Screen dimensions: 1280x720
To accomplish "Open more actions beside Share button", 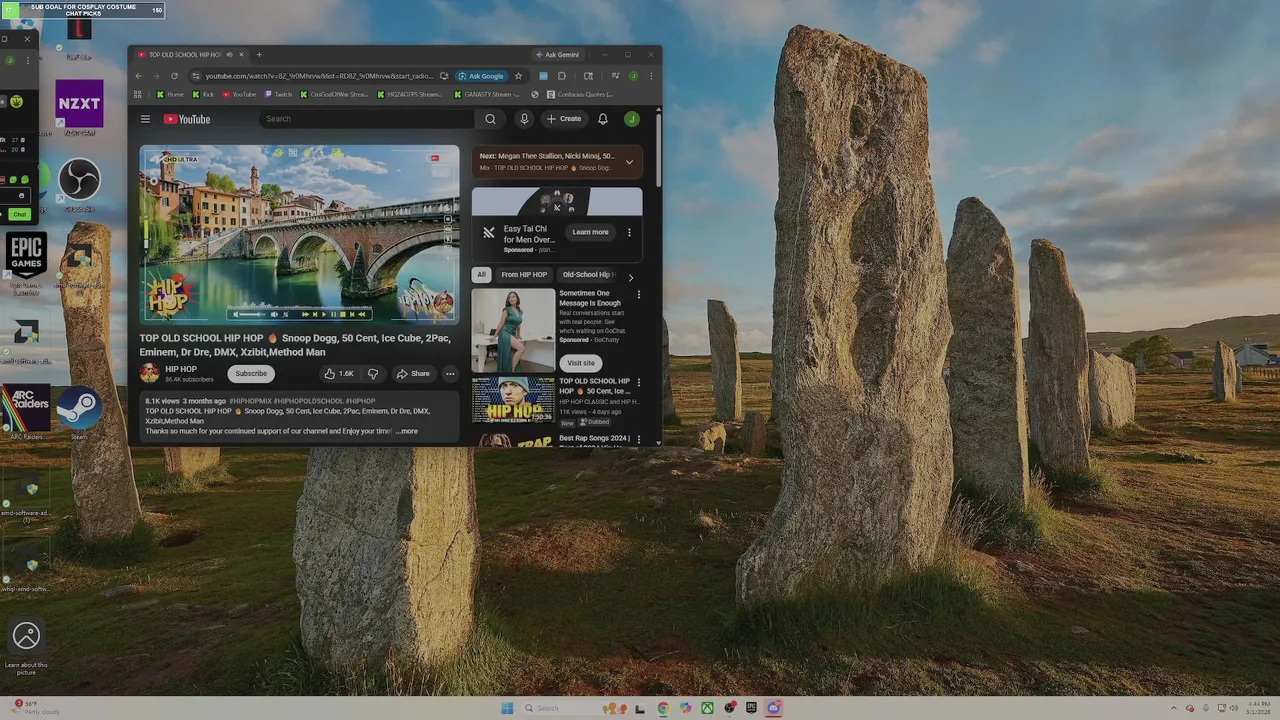I will pos(450,374).
